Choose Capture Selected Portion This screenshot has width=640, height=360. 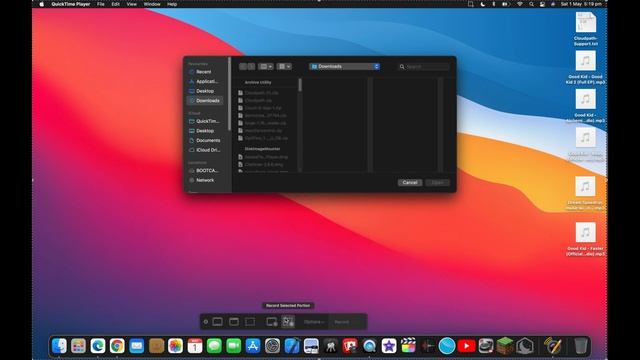250,322
